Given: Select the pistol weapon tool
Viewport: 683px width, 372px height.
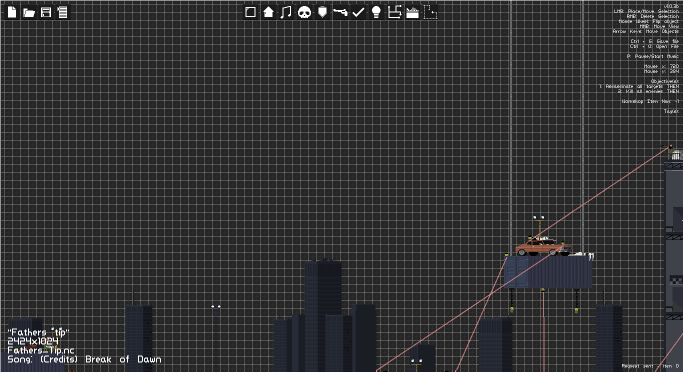Looking at the screenshot, I should (340, 12).
